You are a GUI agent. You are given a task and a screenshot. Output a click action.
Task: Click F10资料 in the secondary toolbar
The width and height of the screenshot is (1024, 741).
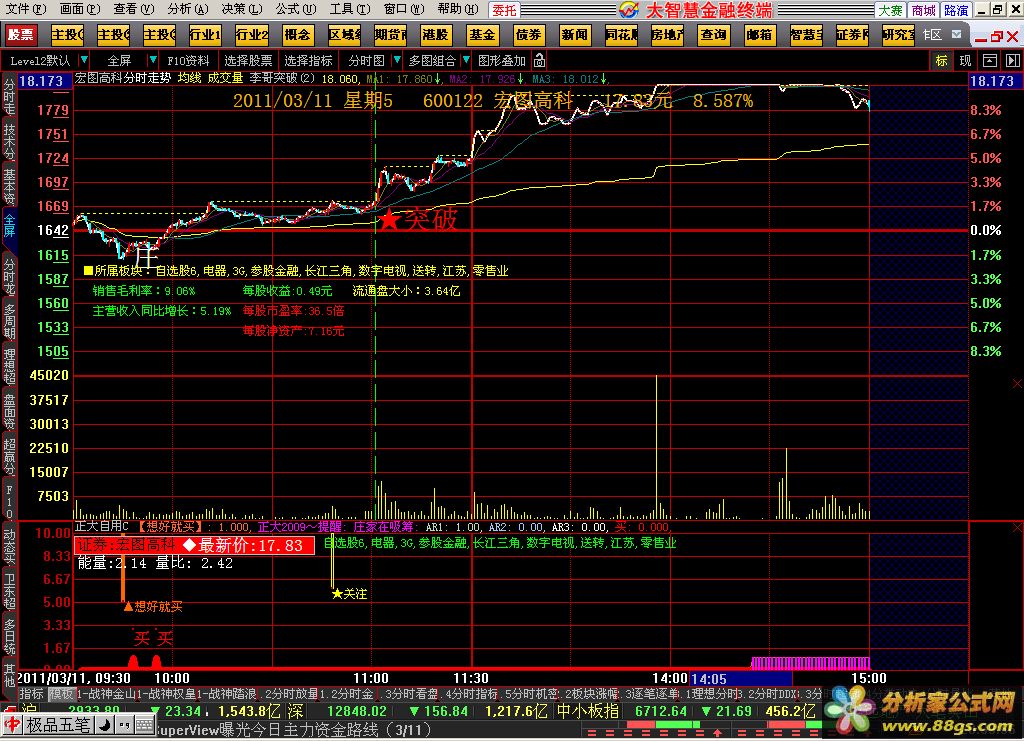pos(188,61)
